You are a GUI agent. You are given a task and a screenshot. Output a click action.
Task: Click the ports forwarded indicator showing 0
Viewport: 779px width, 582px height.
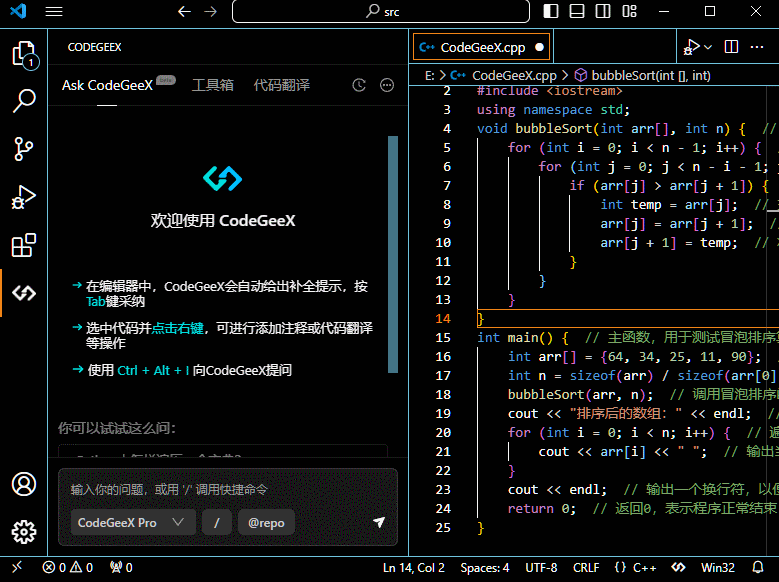click(x=121, y=568)
